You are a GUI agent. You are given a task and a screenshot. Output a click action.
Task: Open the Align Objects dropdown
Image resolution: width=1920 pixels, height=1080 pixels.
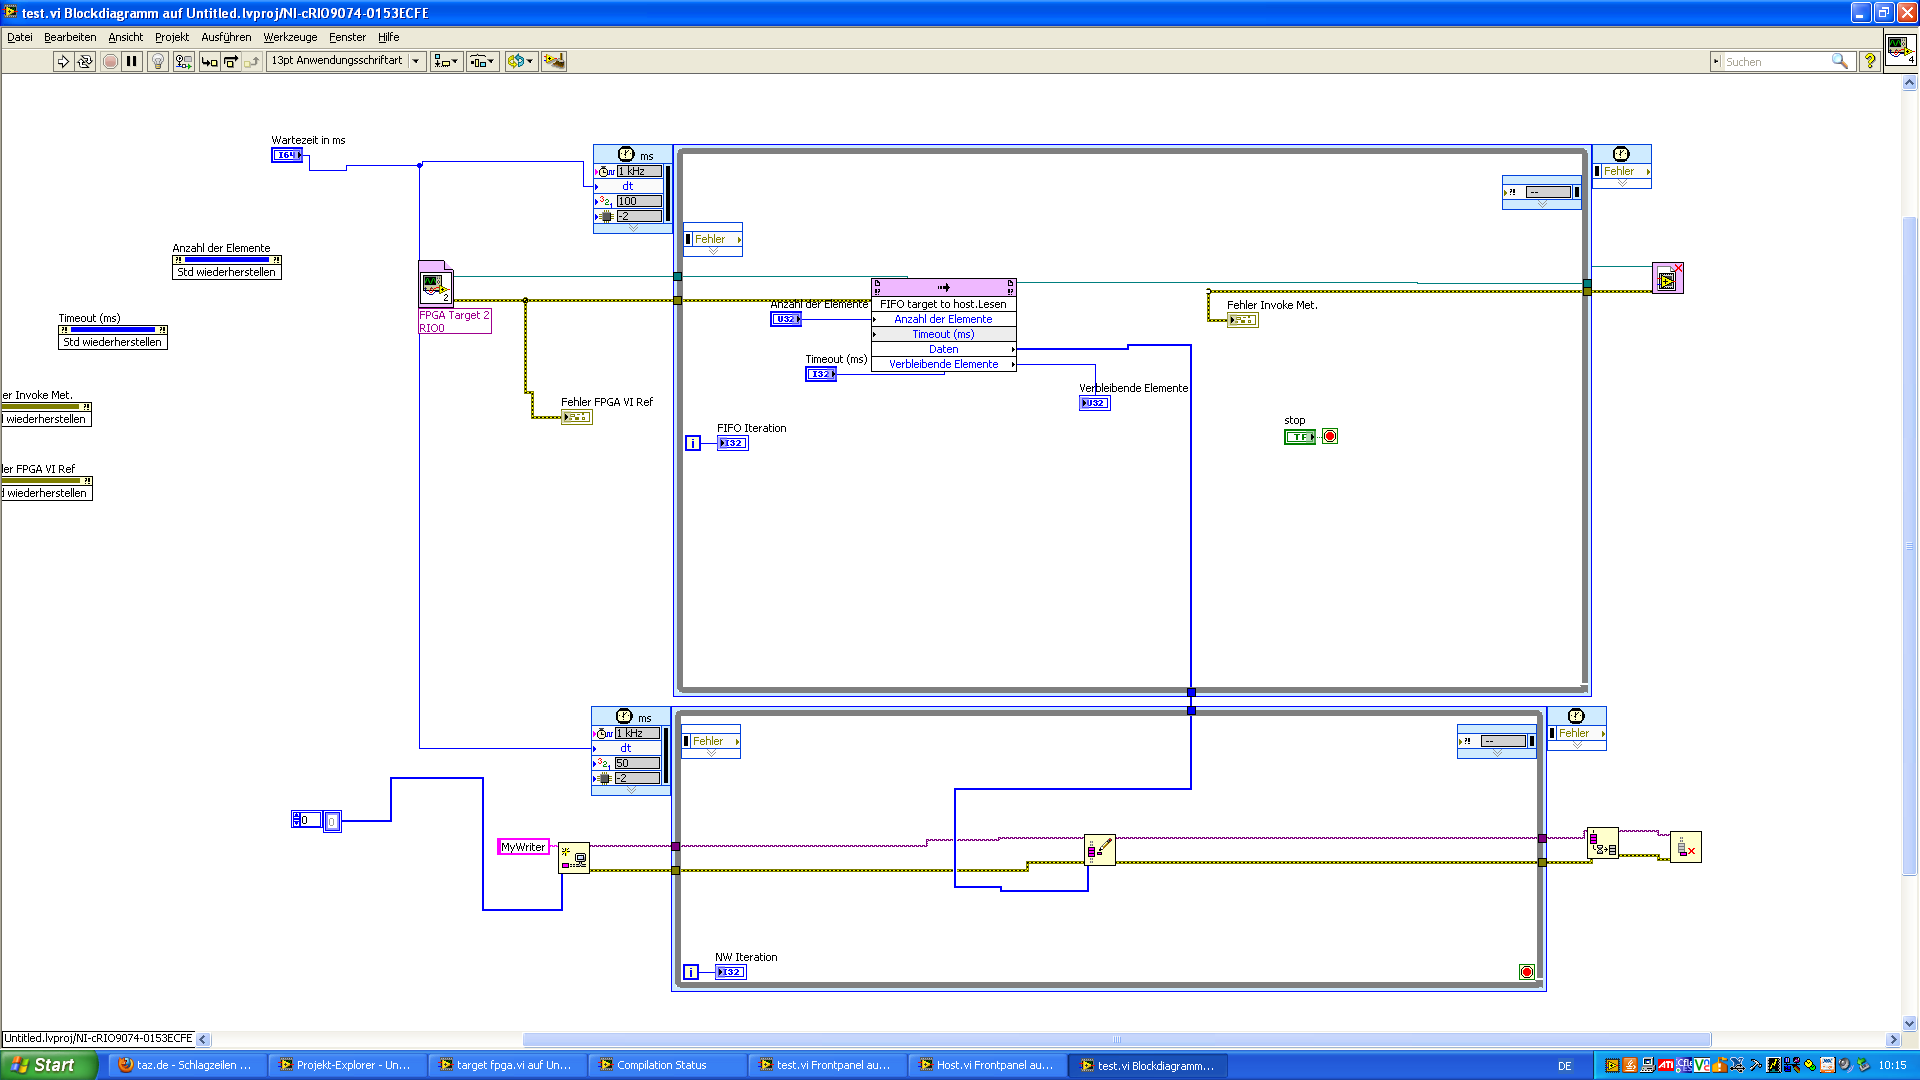click(x=446, y=62)
